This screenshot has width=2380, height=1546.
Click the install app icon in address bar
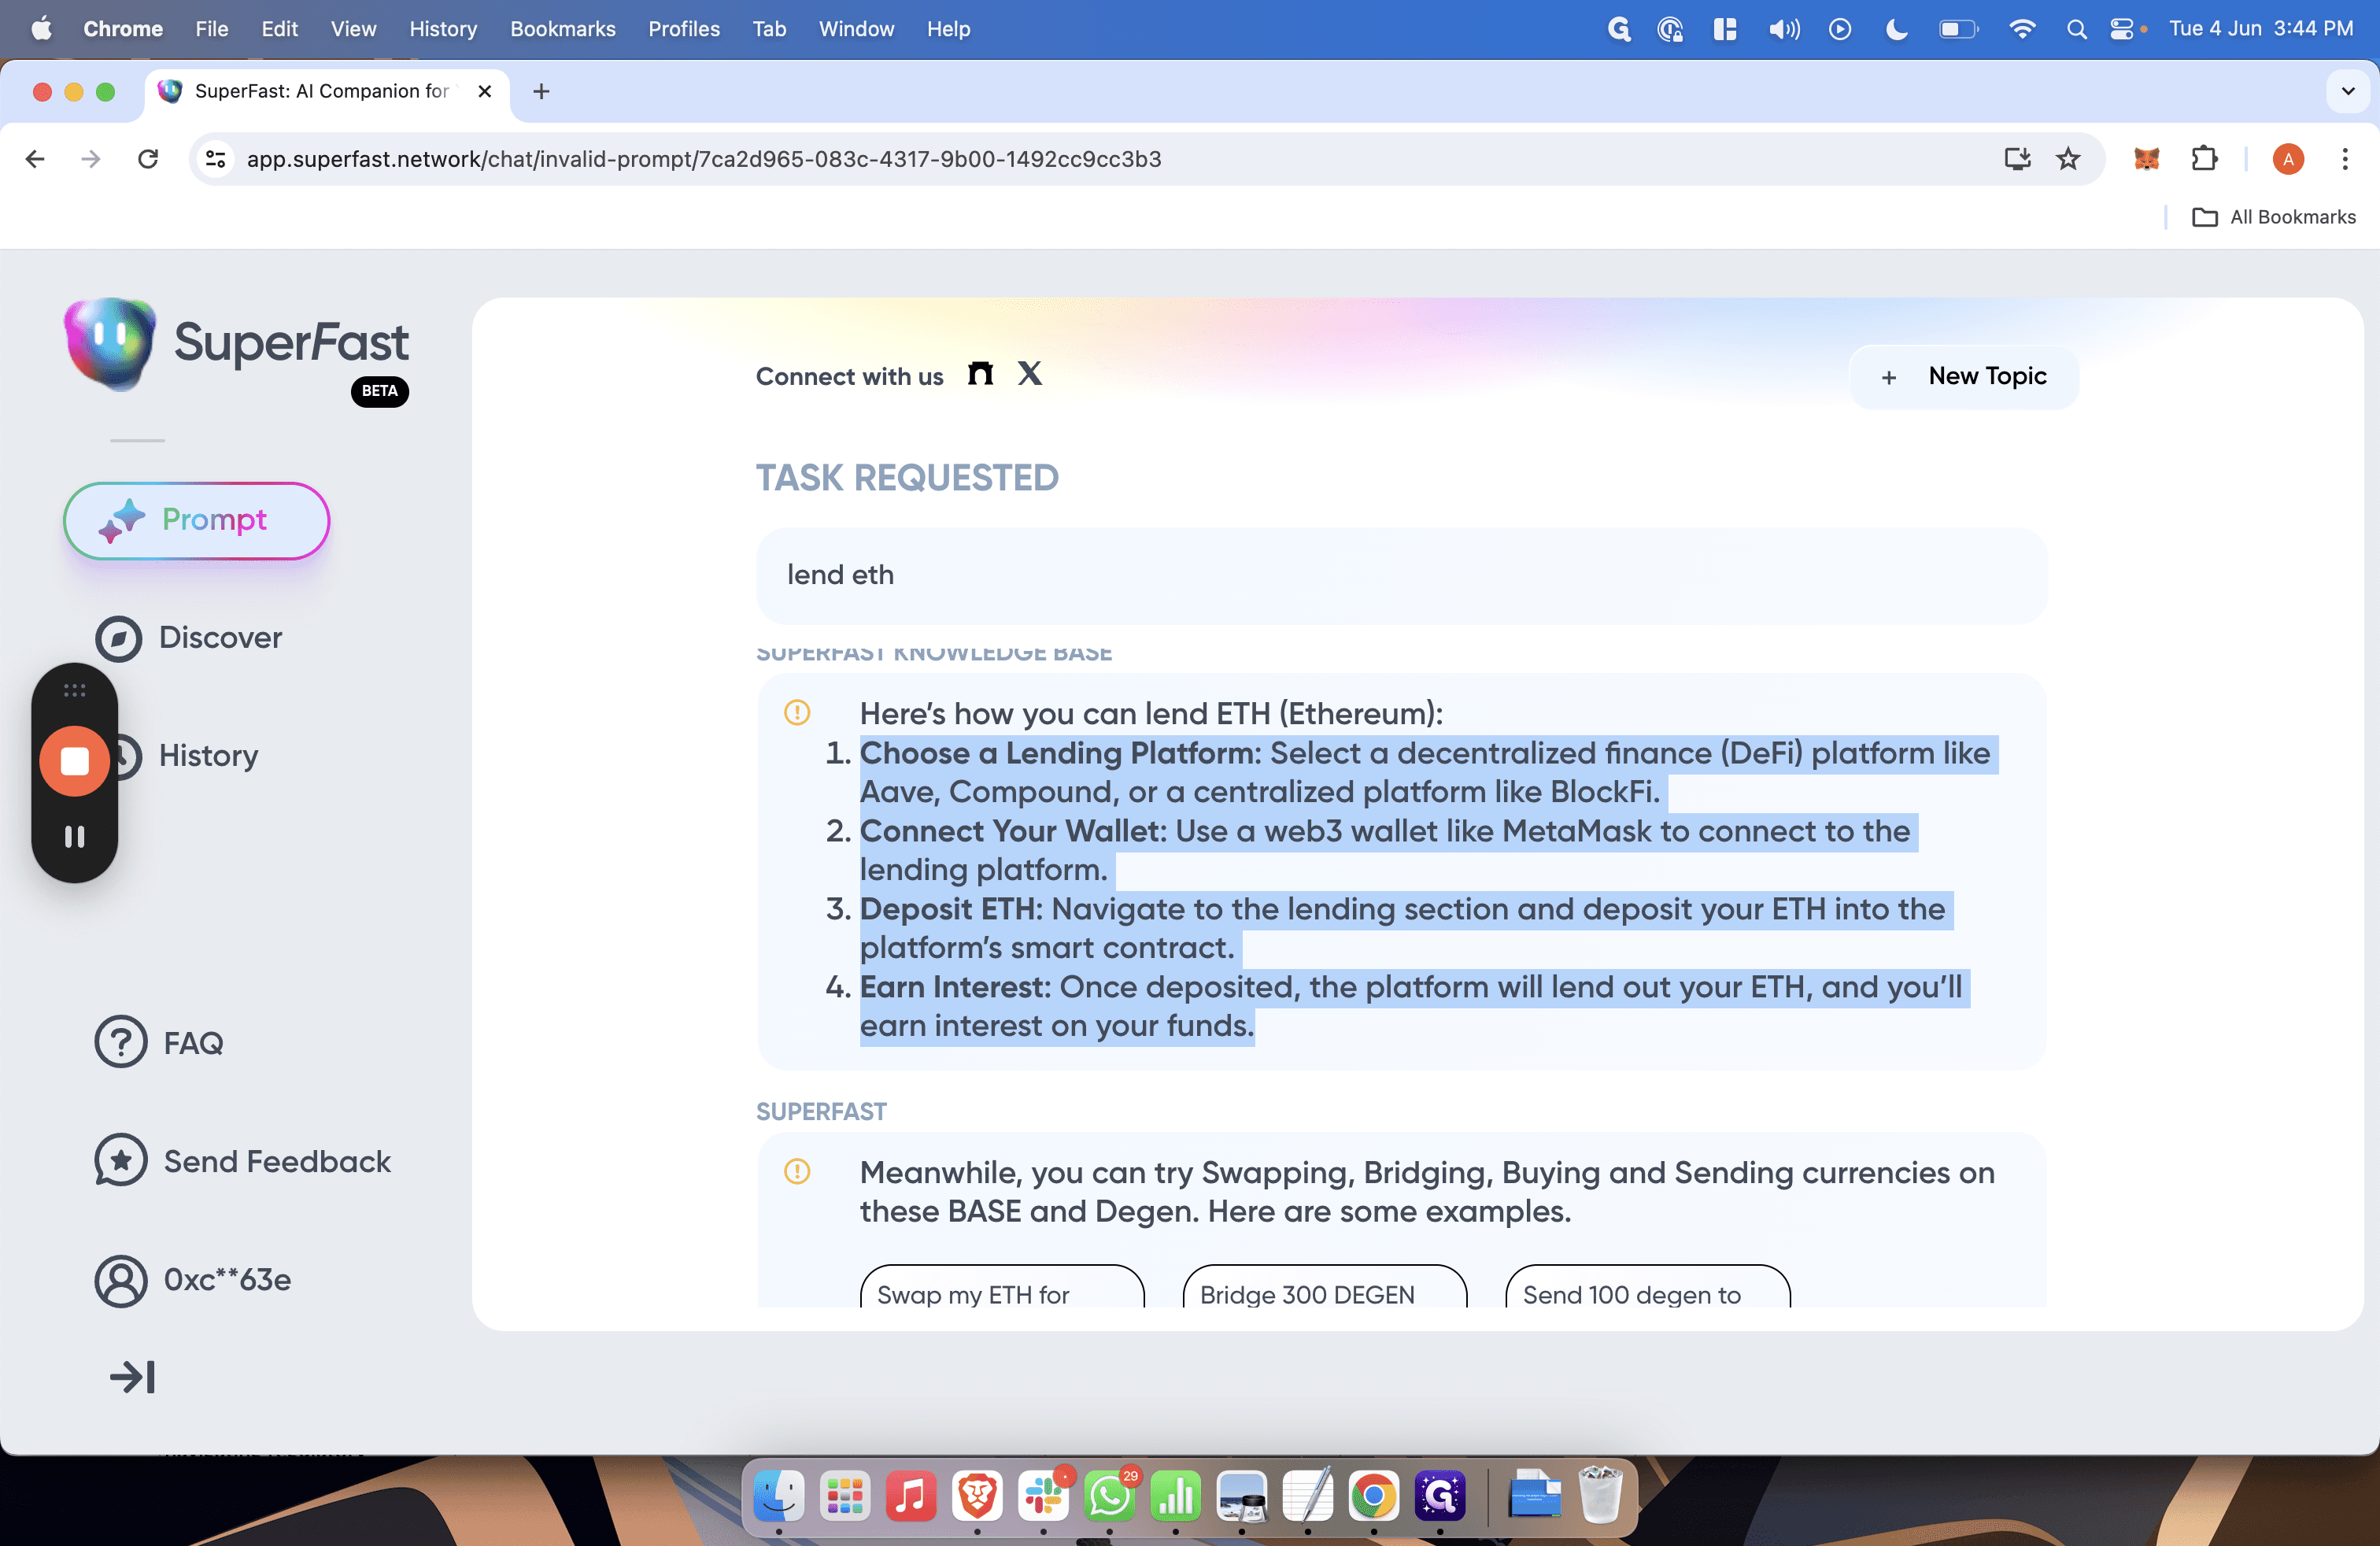tap(2017, 159)
